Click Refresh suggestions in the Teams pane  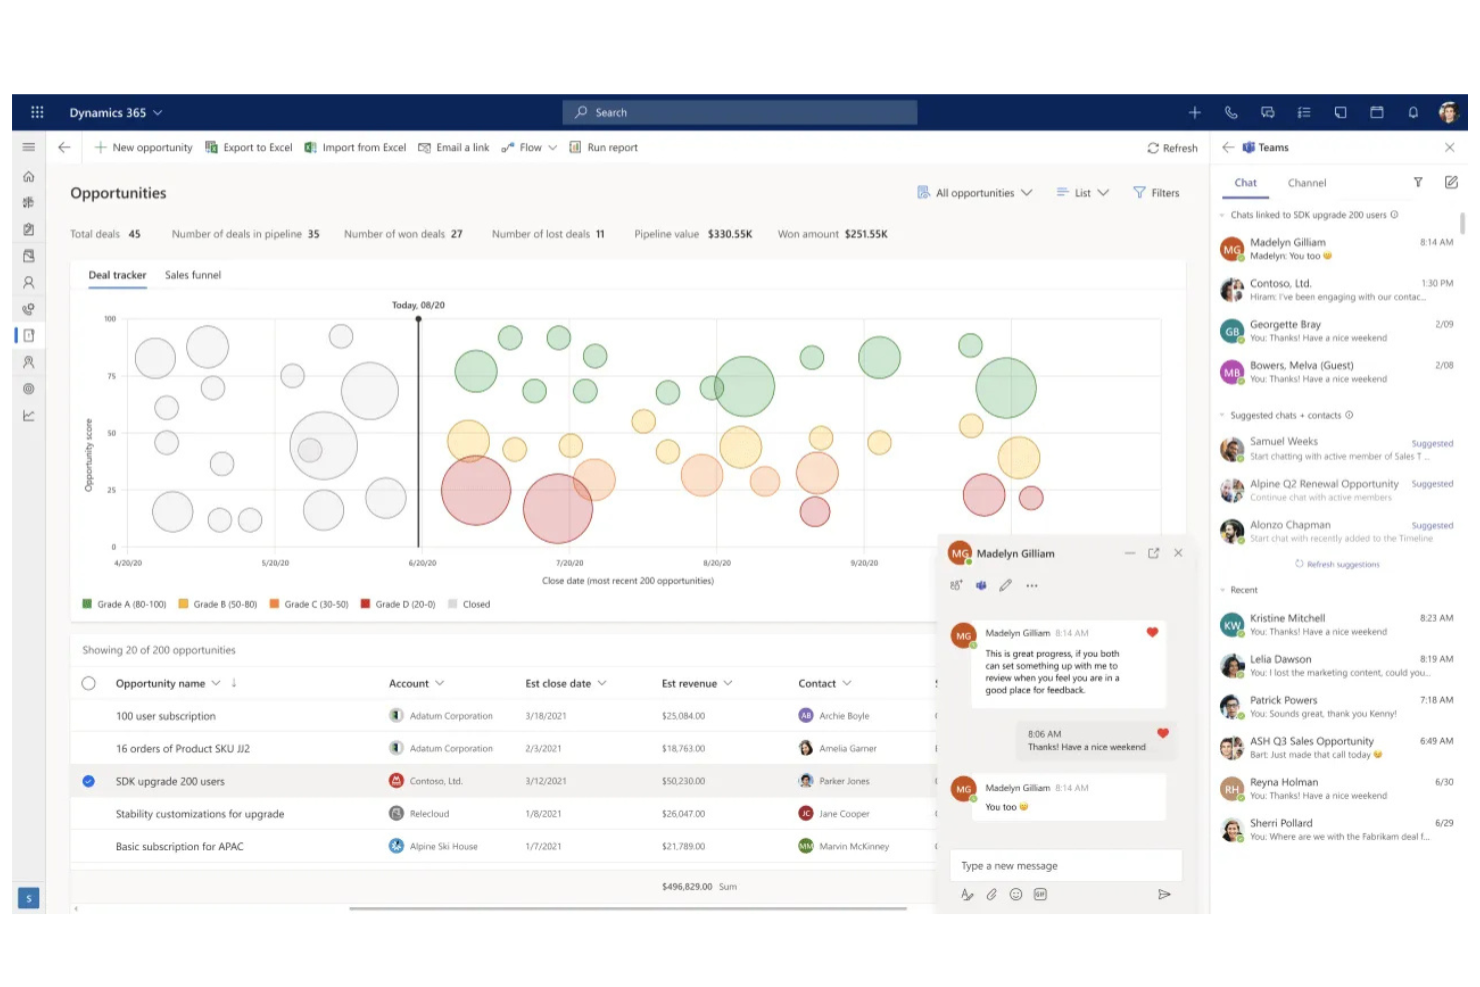point(1337,564)
